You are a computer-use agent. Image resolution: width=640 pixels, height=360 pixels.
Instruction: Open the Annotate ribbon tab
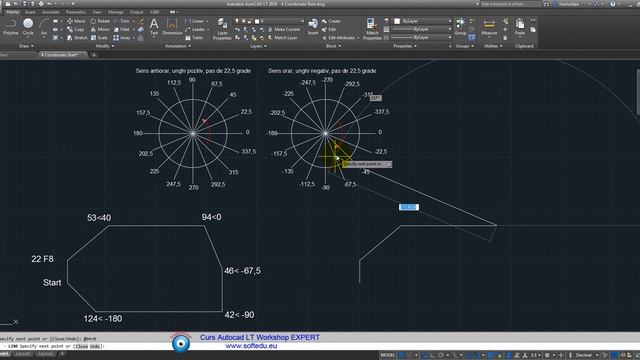pos(51,12)
